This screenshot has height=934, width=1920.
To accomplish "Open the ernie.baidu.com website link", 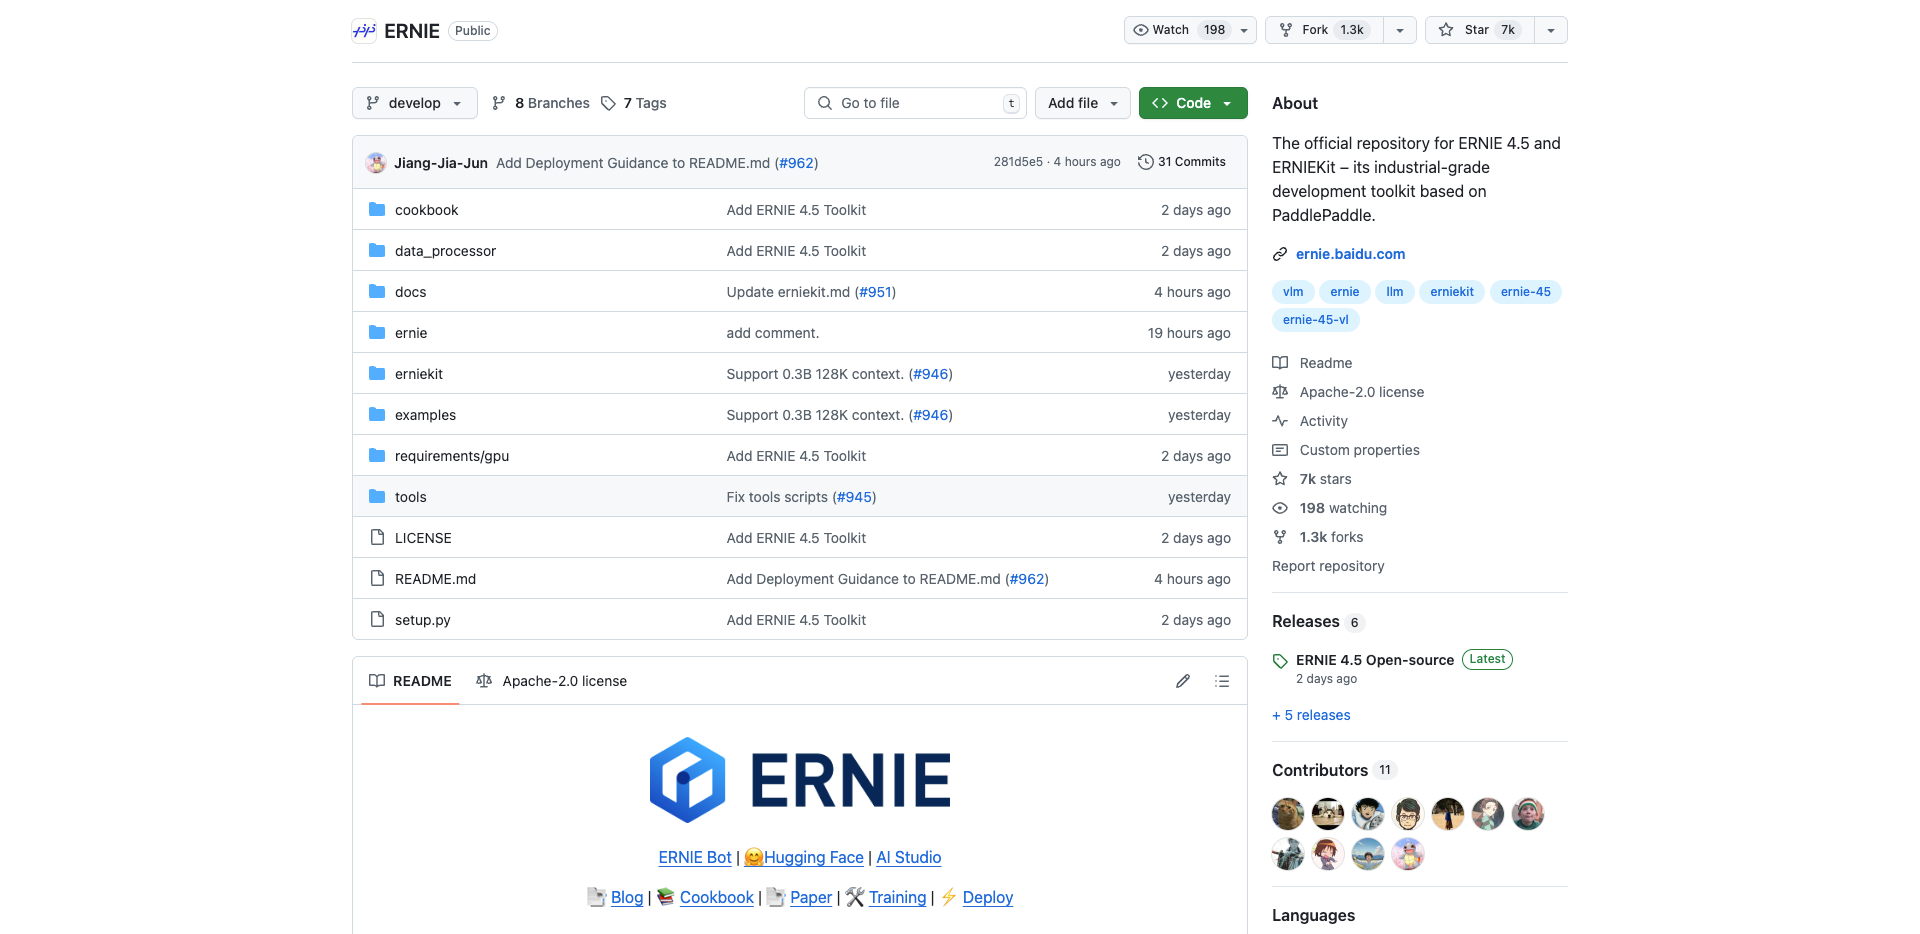I will click(1350, 254).
